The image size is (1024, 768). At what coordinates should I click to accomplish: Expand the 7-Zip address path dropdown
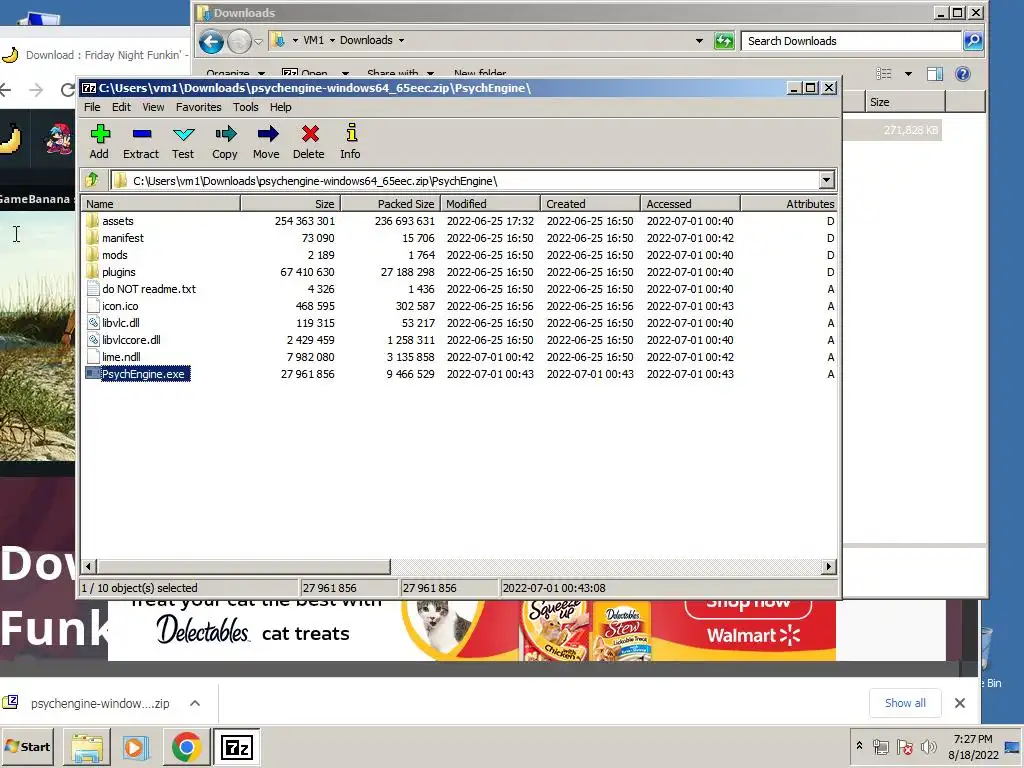coord(826,180)
